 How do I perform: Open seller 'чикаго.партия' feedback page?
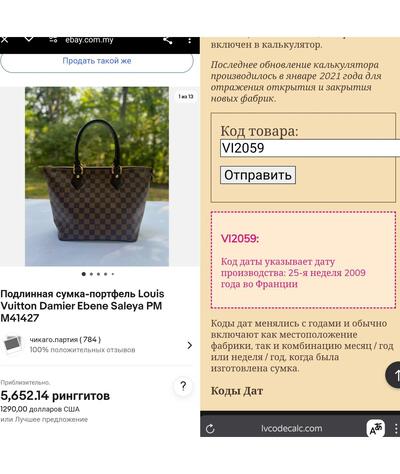pos(65,340)
